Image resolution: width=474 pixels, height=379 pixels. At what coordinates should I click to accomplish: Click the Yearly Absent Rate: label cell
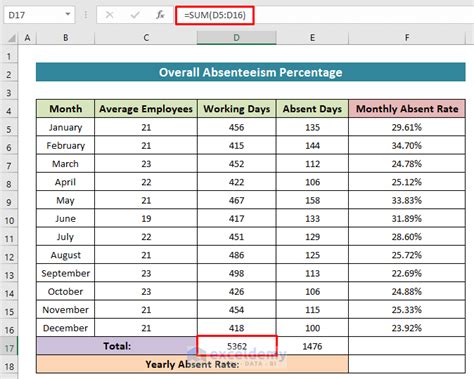point(192,364)
